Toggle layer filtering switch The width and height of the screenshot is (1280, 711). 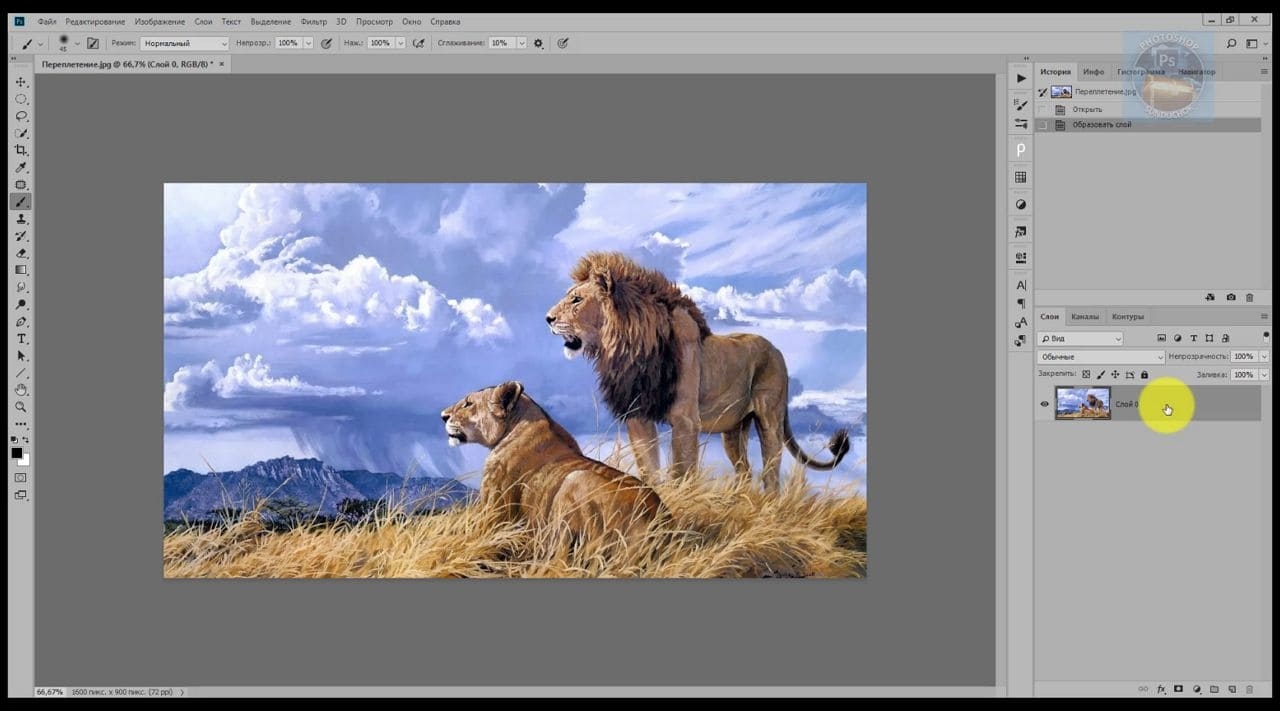point(1266,338)
